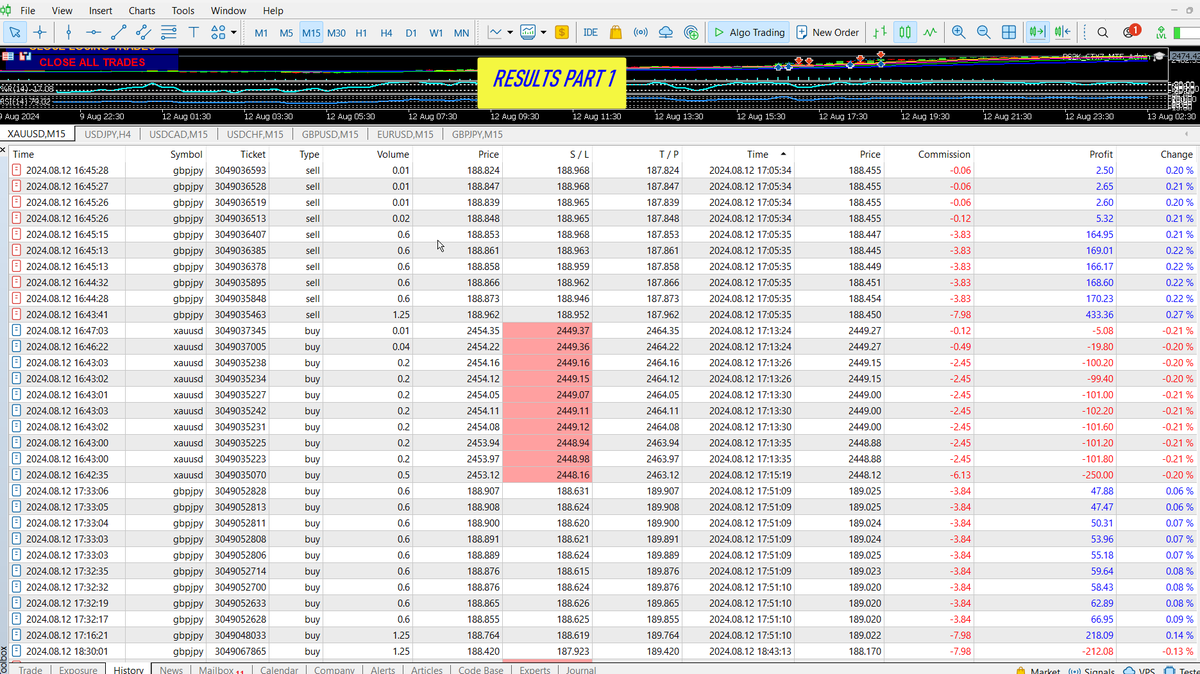
Task: Switch to the GBPJPY,M15 chart tab
Action: (477, 134)
